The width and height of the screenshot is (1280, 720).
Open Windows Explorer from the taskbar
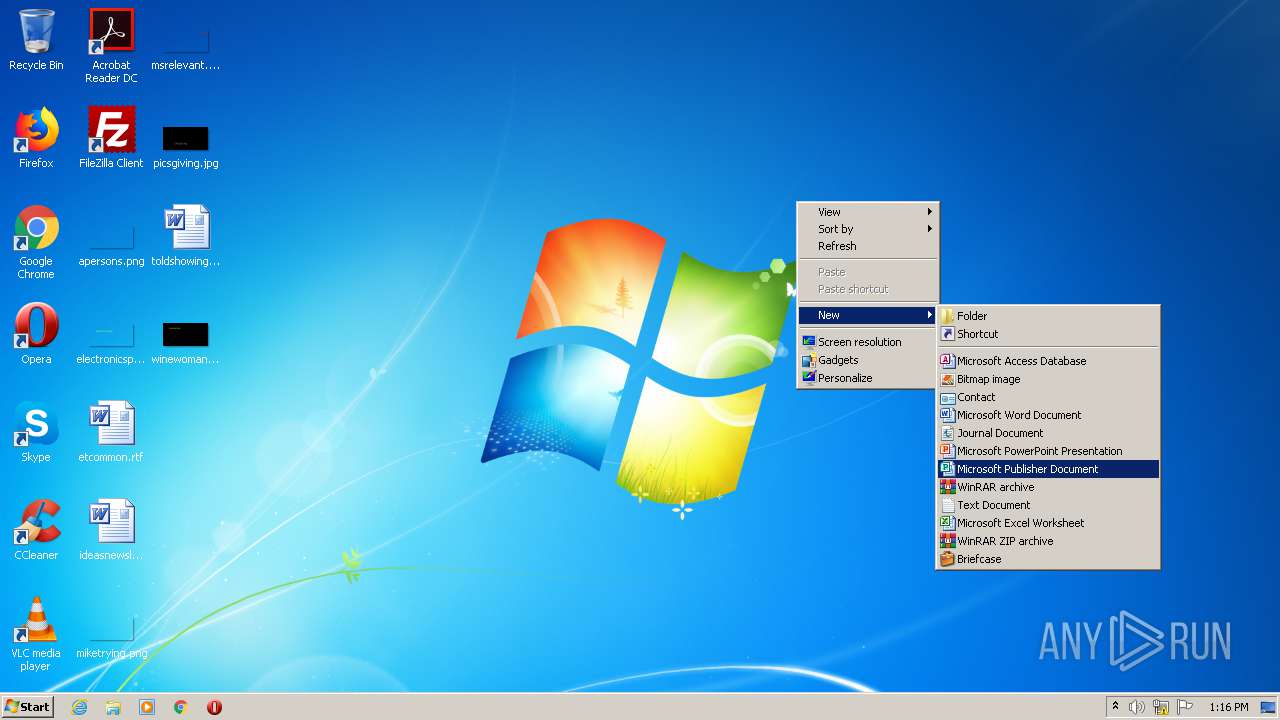point(113,707)
